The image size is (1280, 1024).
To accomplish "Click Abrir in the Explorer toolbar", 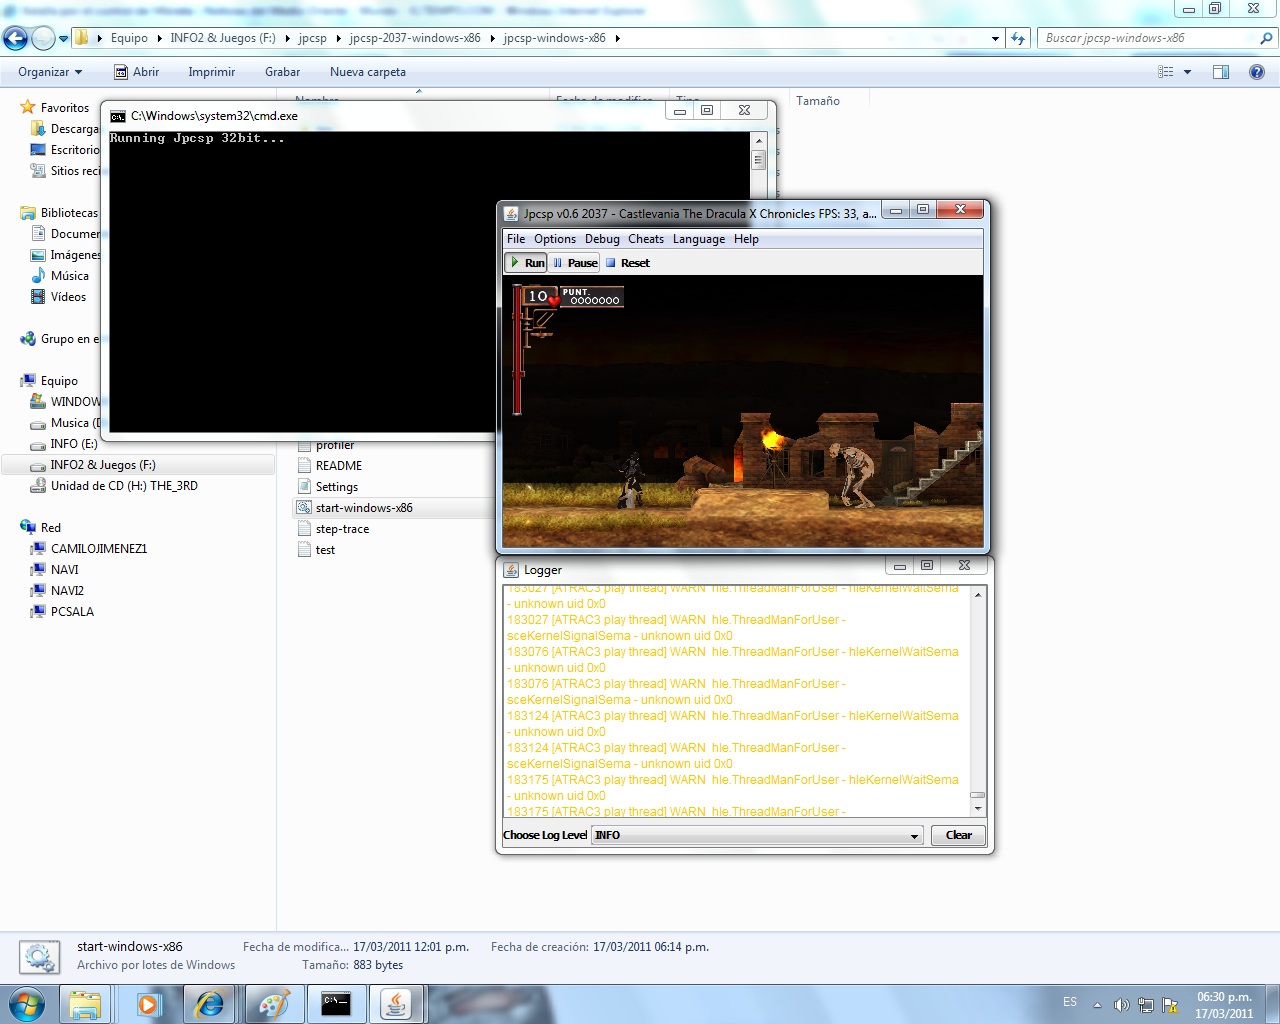I will [136, 72].
